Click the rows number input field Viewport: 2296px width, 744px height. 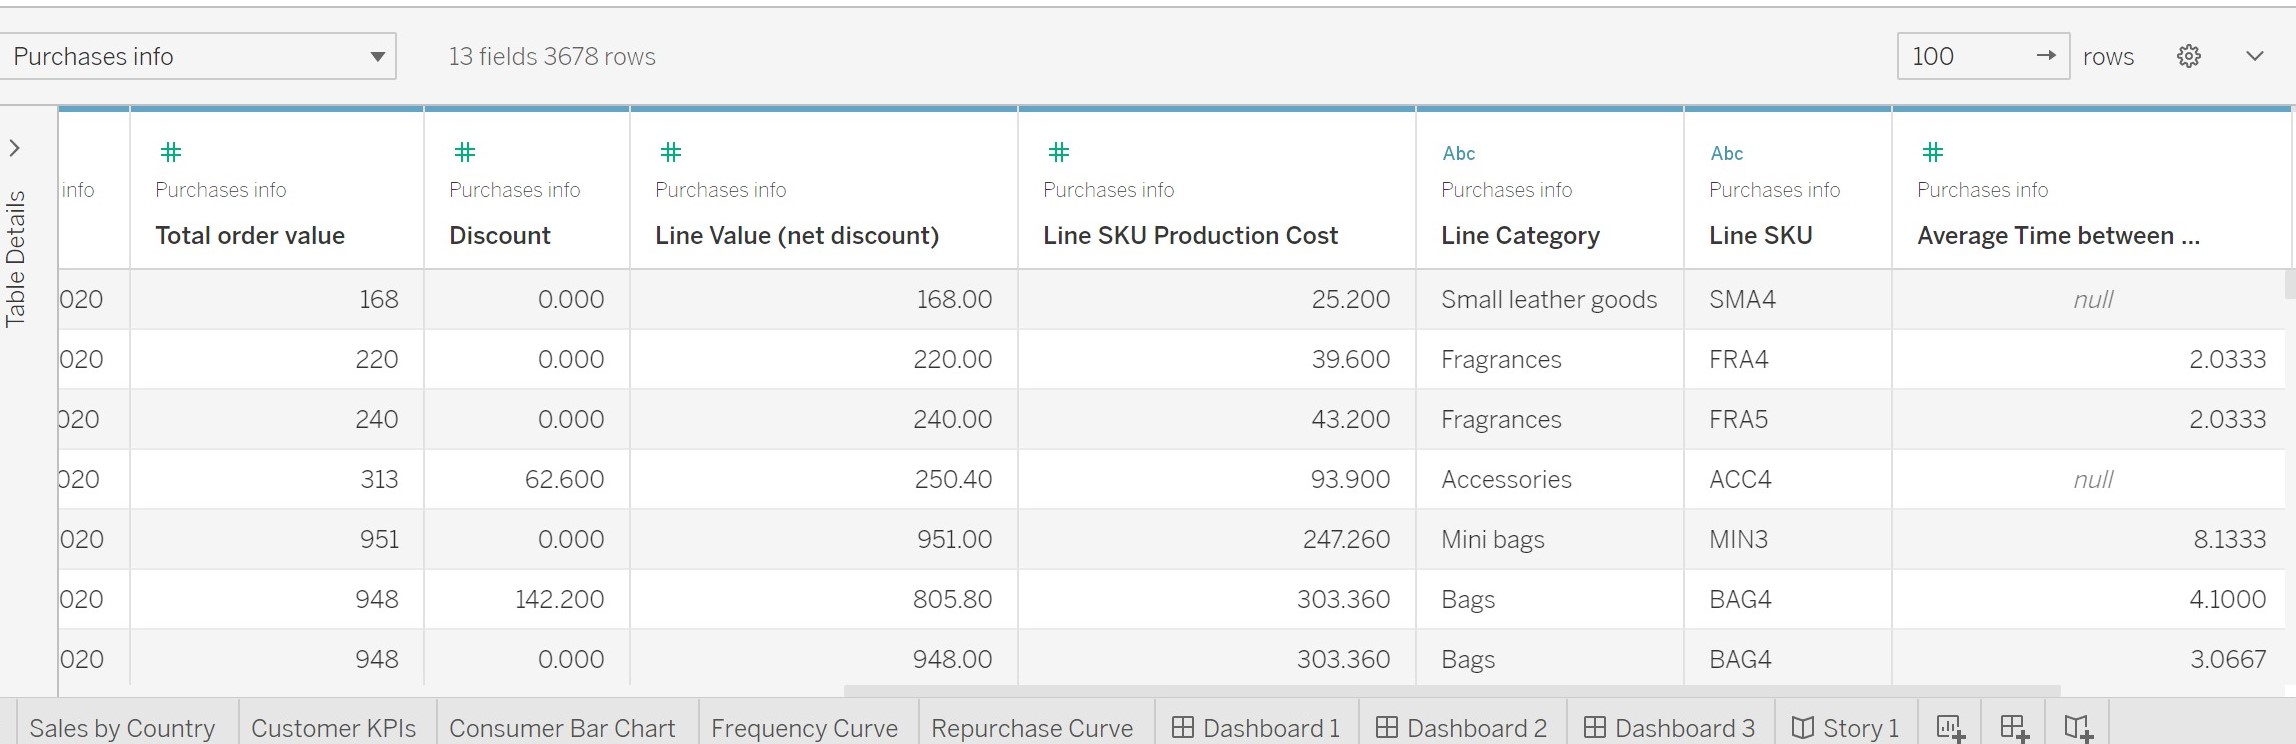pos(1965,56)
